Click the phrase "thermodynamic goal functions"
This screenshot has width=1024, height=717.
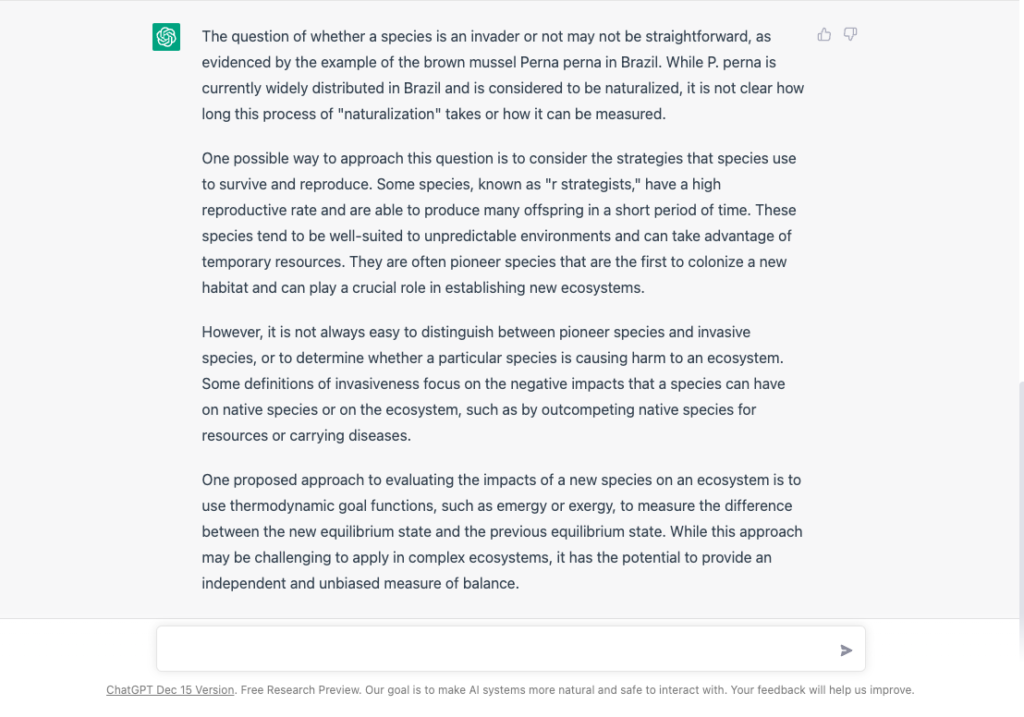(x=332, y=506)
